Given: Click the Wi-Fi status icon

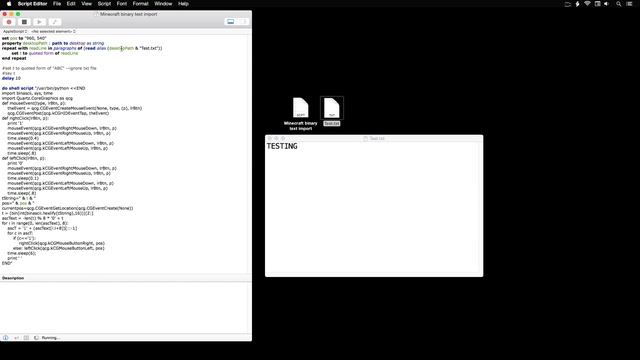Looking at the screenshot, I should [587, 4].
